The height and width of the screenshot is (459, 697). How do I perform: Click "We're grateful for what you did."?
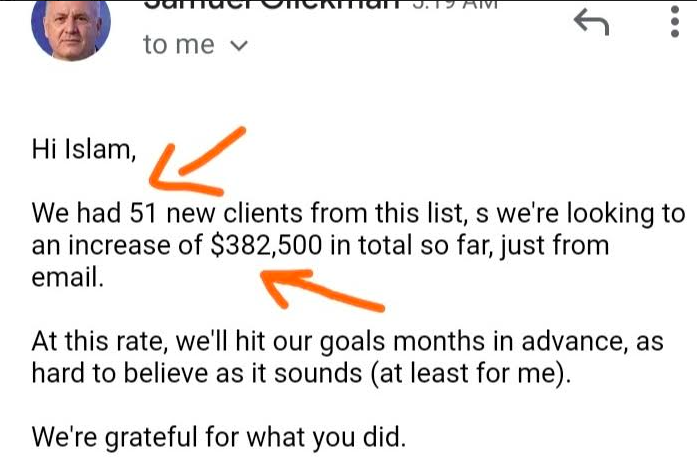click(x=219, y=437)
